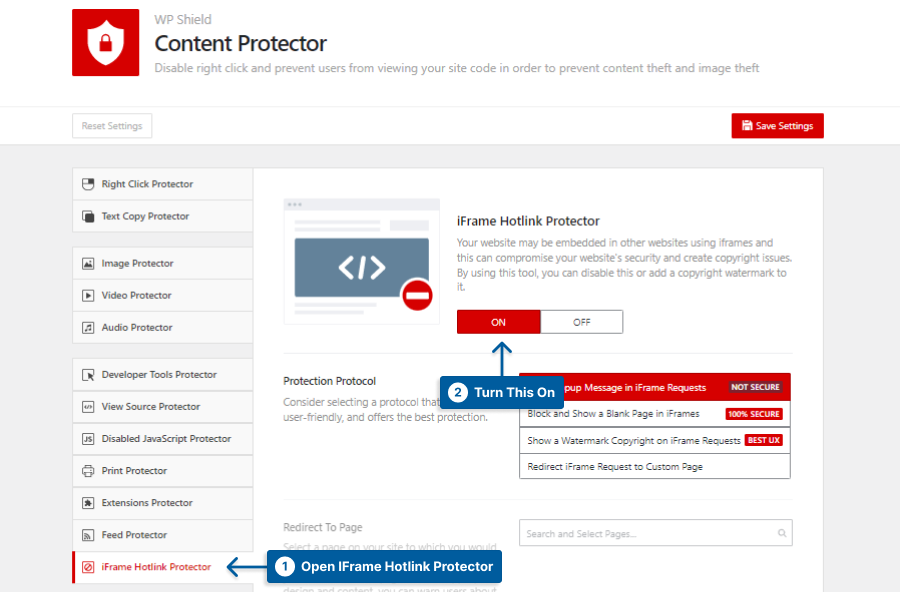Screen dimensions: 900x592
Task: Select Block and Show a Blank Page option
Action: 613,413
